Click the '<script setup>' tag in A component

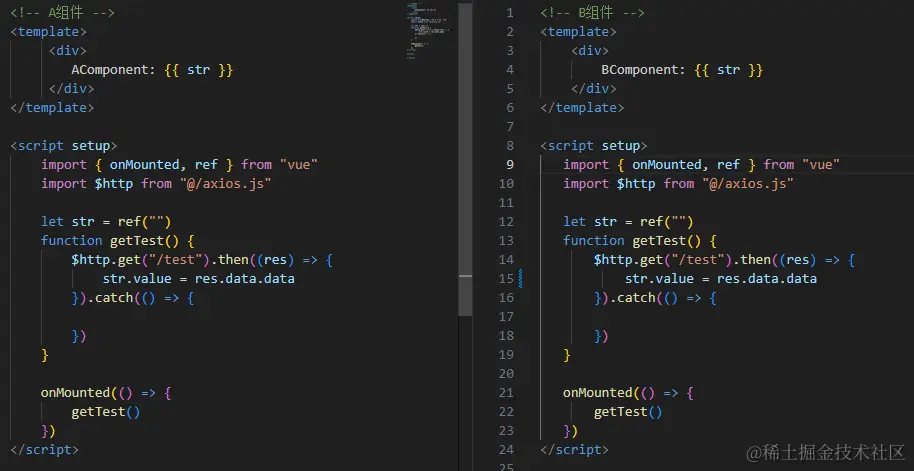[x=64, y=146]
